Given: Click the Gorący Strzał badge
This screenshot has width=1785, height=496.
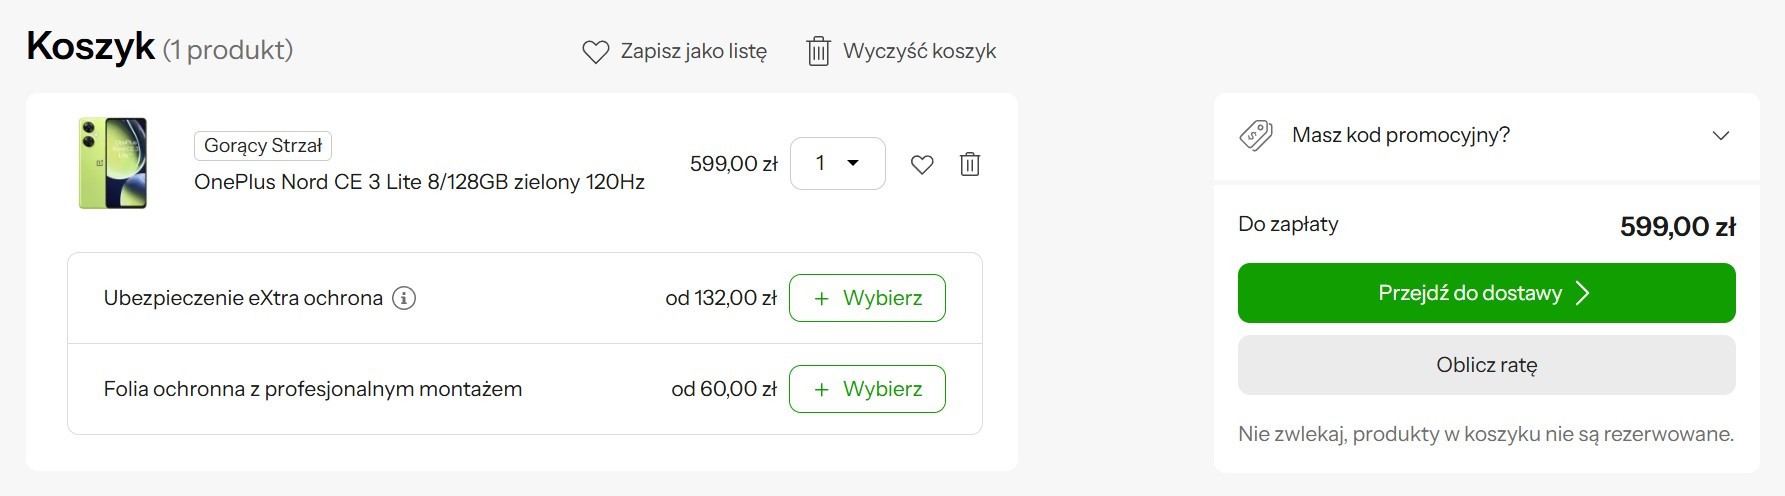Looking at the screenshot, I should click(263, 145).
